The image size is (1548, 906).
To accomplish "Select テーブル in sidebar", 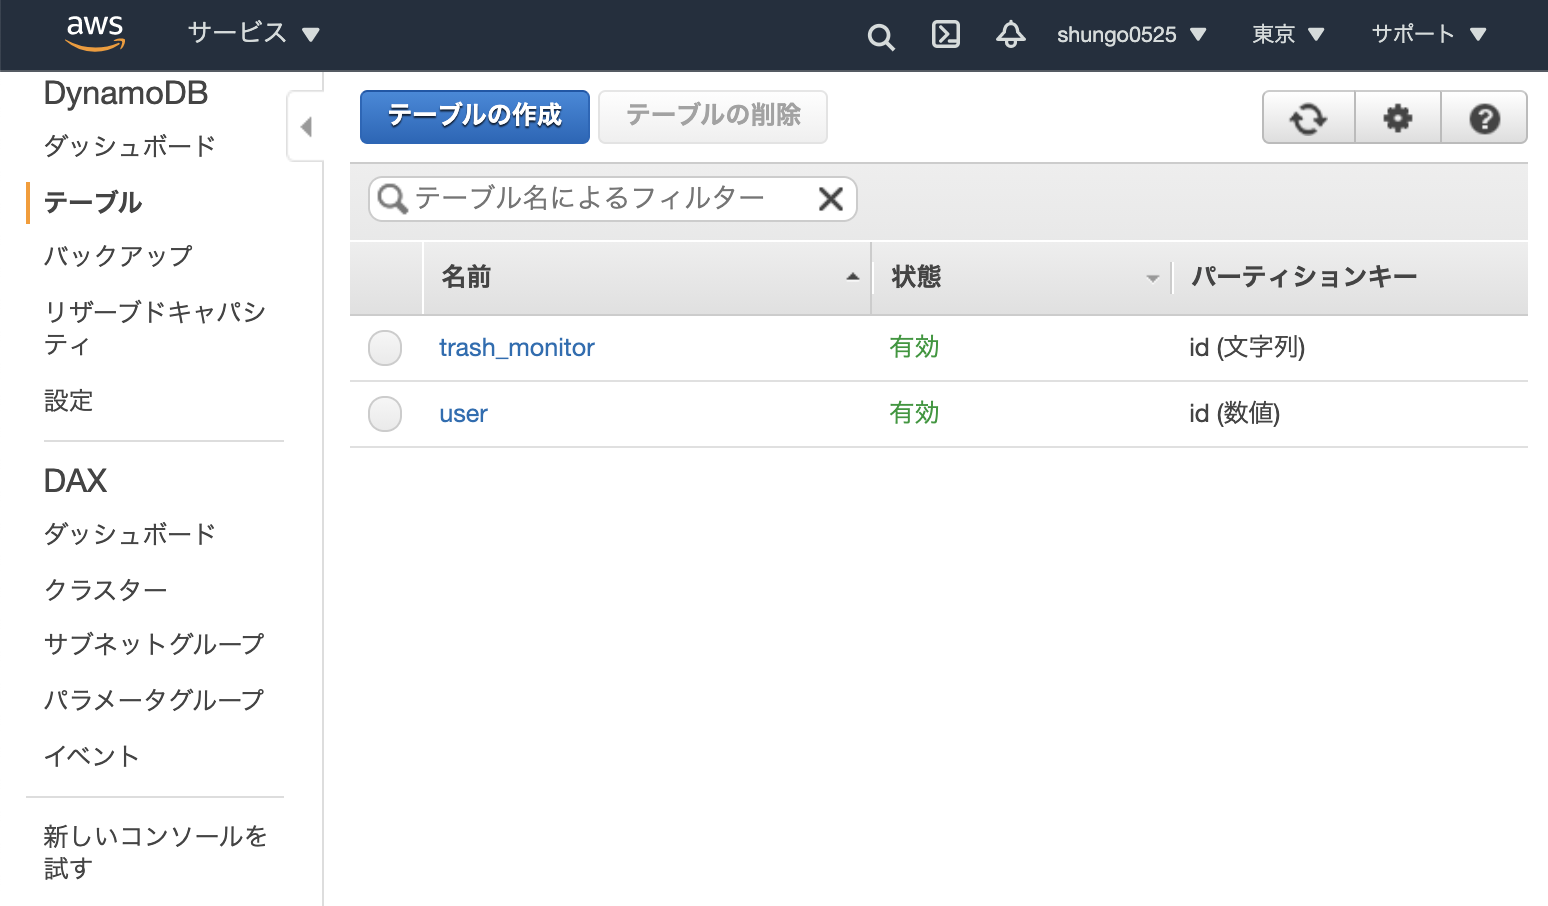I will (x=93, y=202).
